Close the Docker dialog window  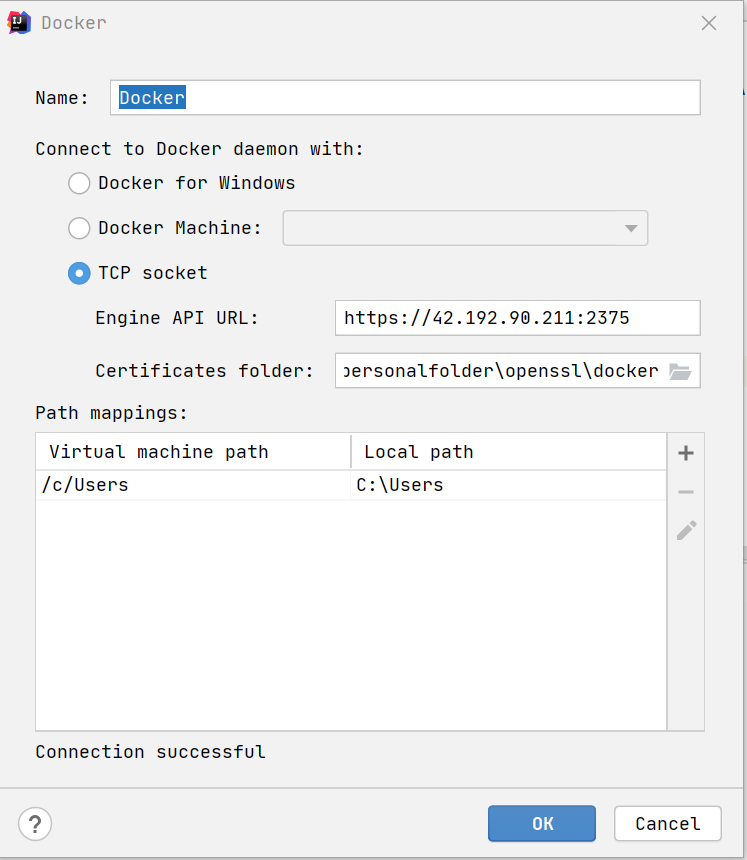[x=709, y=23]
